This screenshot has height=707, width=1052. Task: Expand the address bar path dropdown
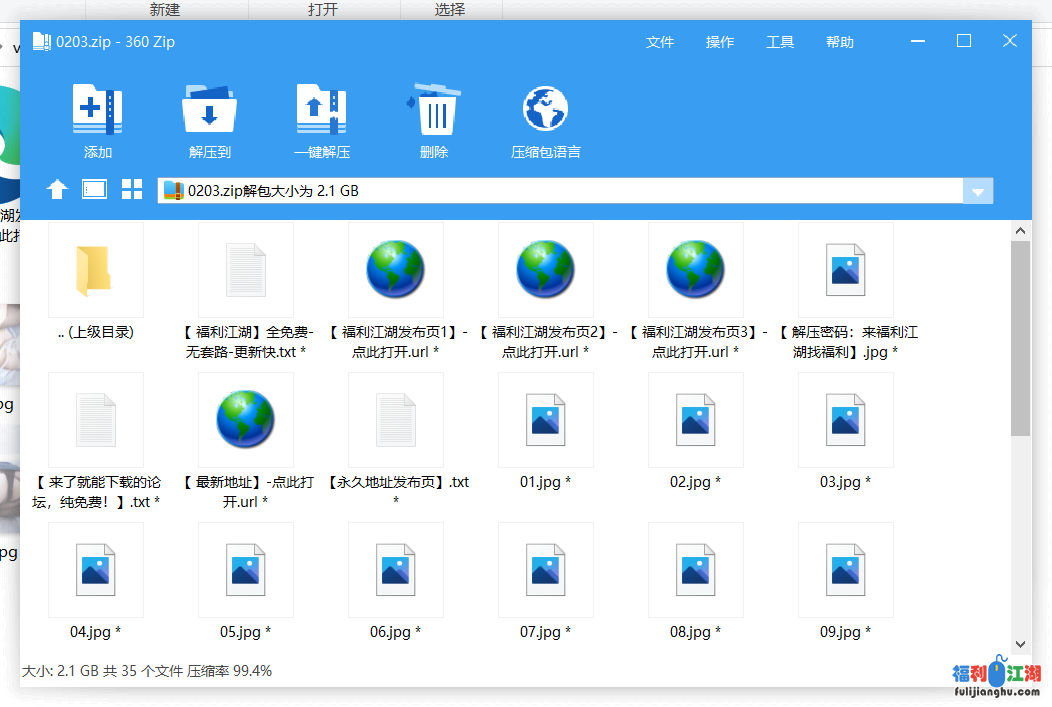978,191
